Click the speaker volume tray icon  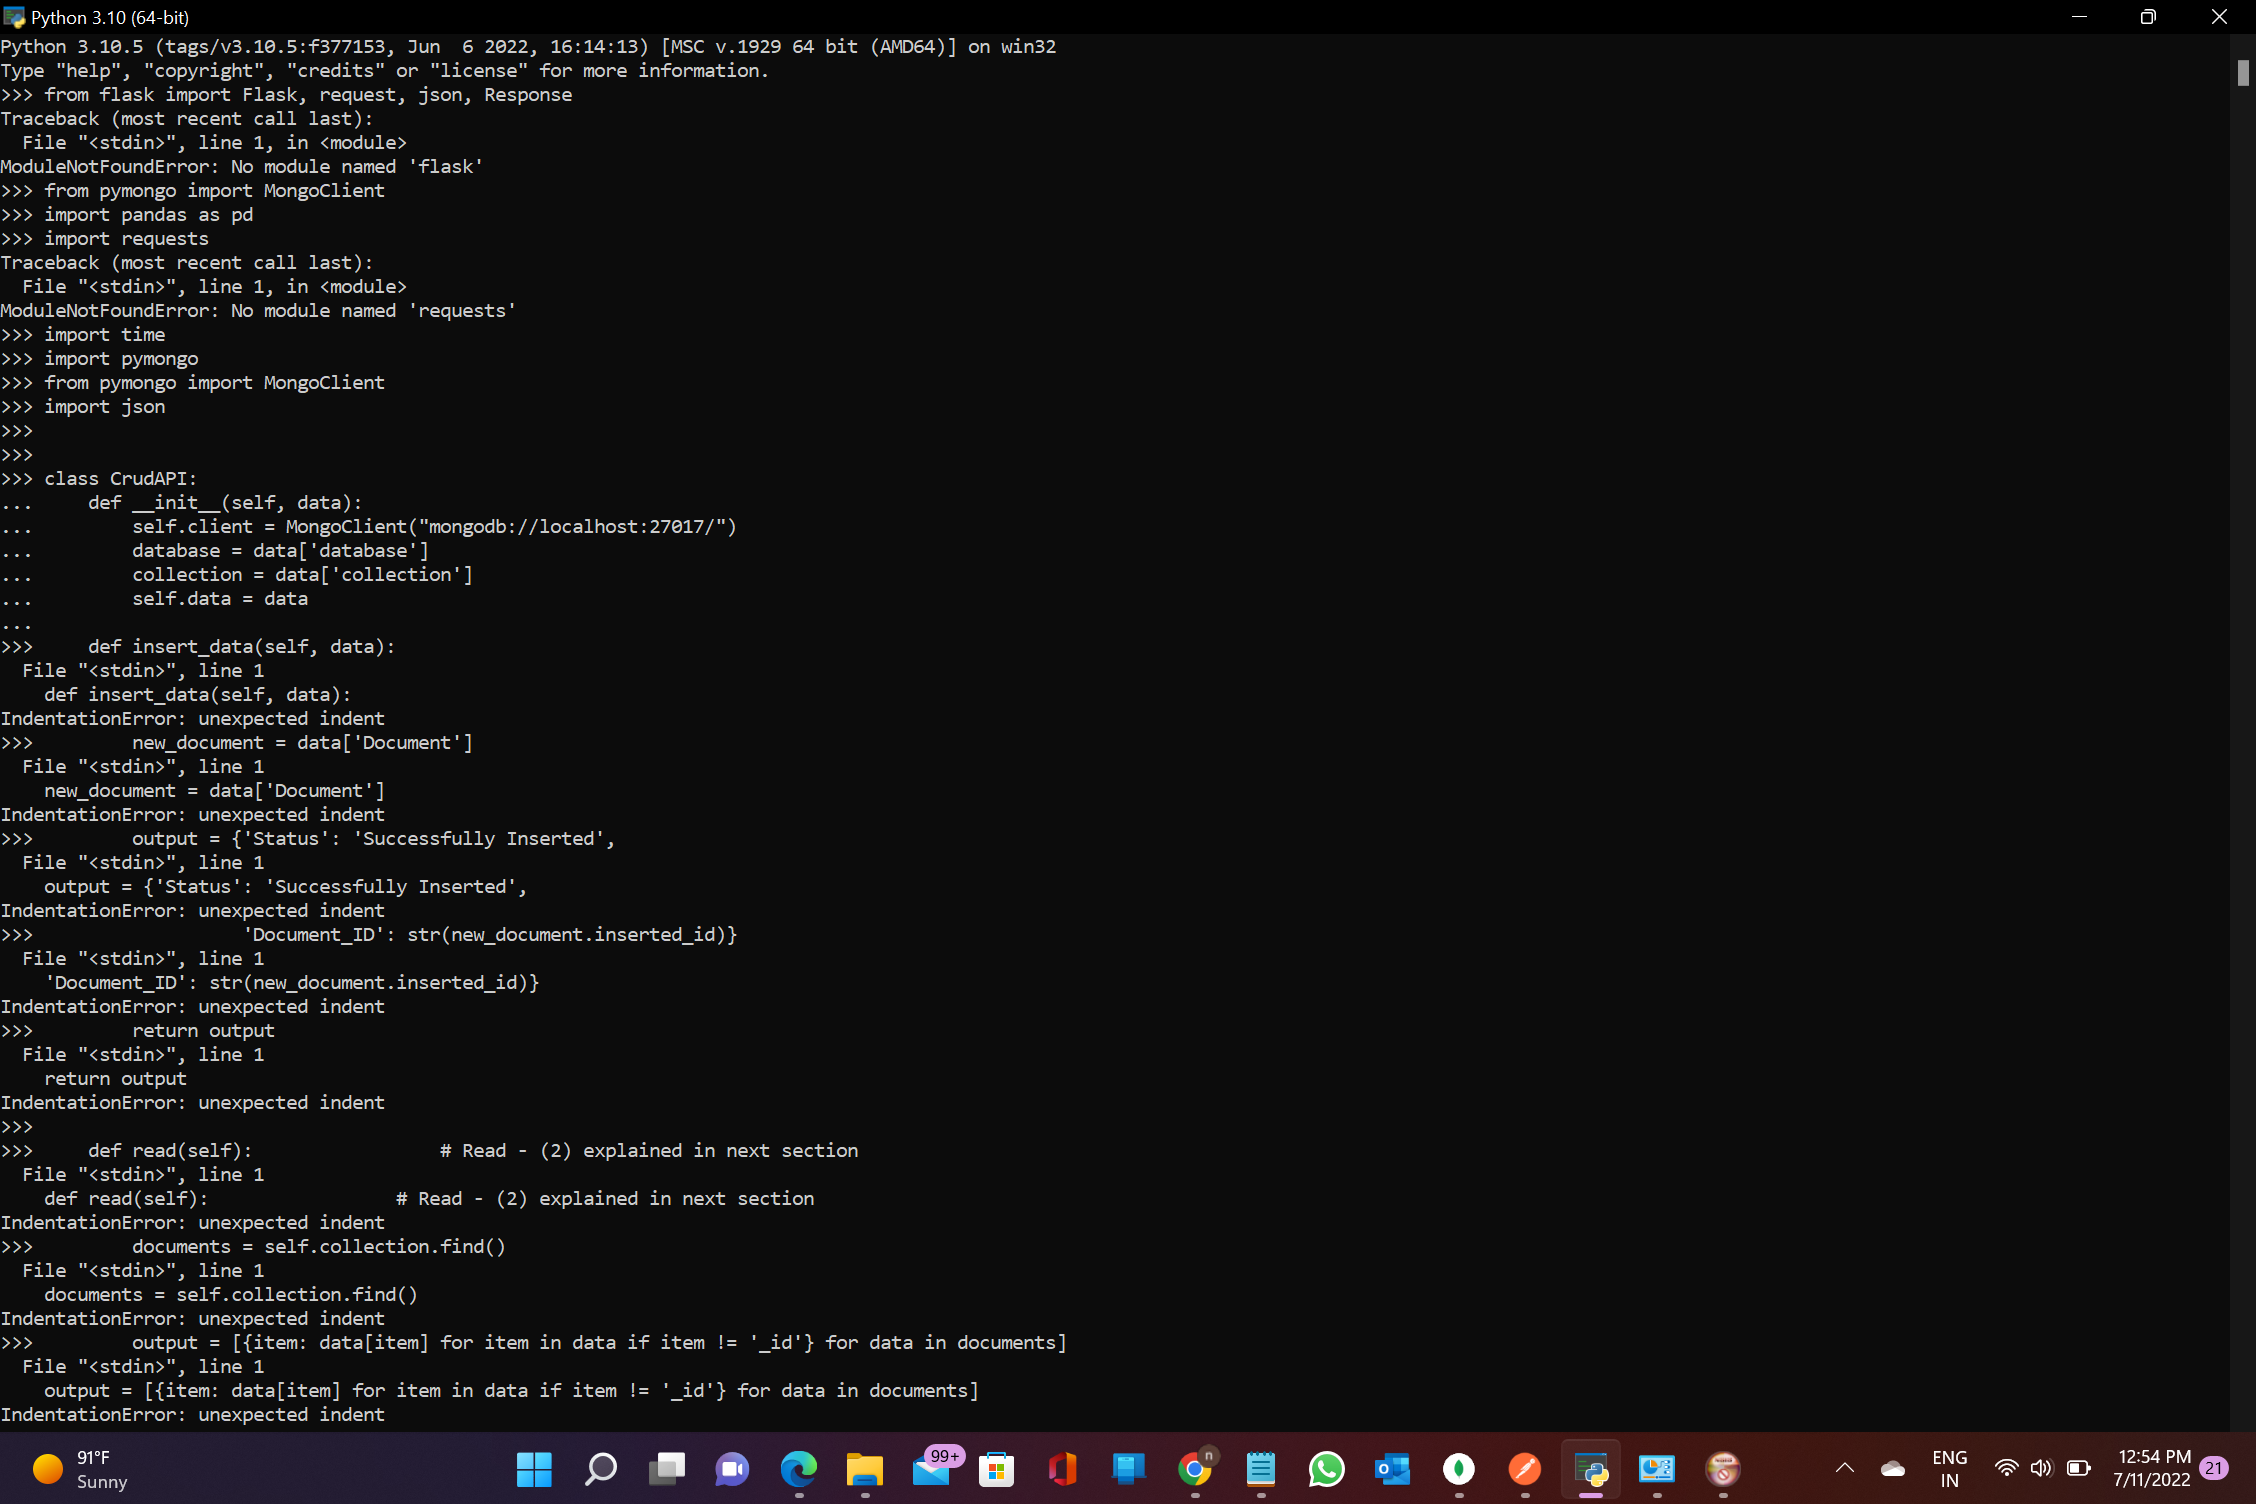[2041, 1468]
